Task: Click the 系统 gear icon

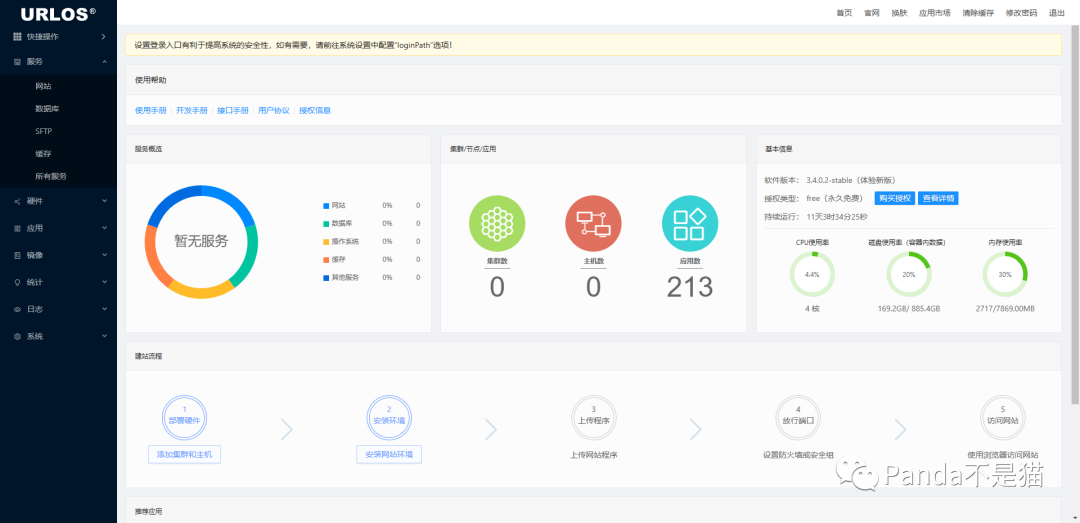Action: tap(18, 336)
